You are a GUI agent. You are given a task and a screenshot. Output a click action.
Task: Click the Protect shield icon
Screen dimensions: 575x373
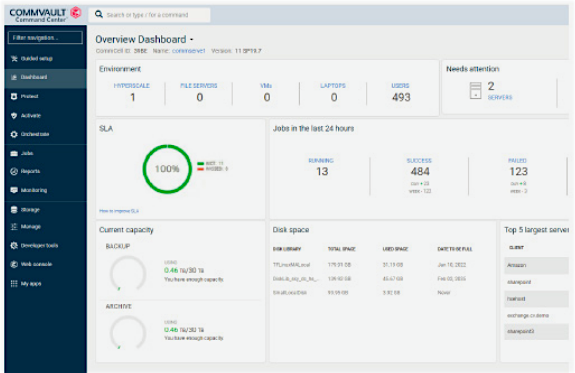[14, 96]
